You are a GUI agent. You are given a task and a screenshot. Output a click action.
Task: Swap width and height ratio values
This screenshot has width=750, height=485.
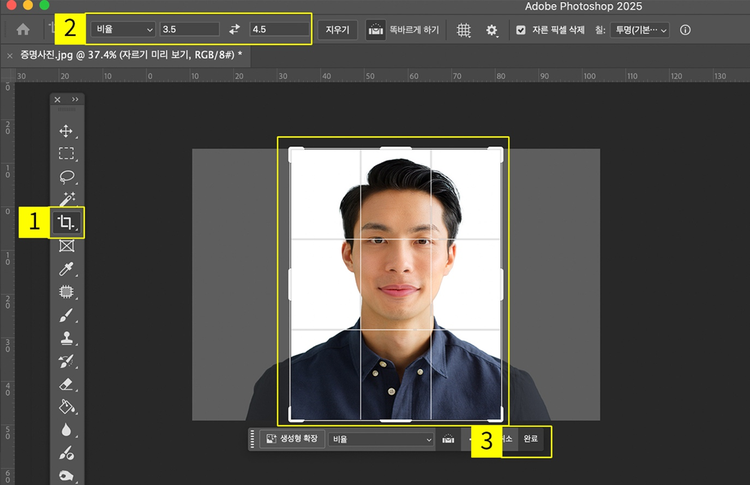235,30
